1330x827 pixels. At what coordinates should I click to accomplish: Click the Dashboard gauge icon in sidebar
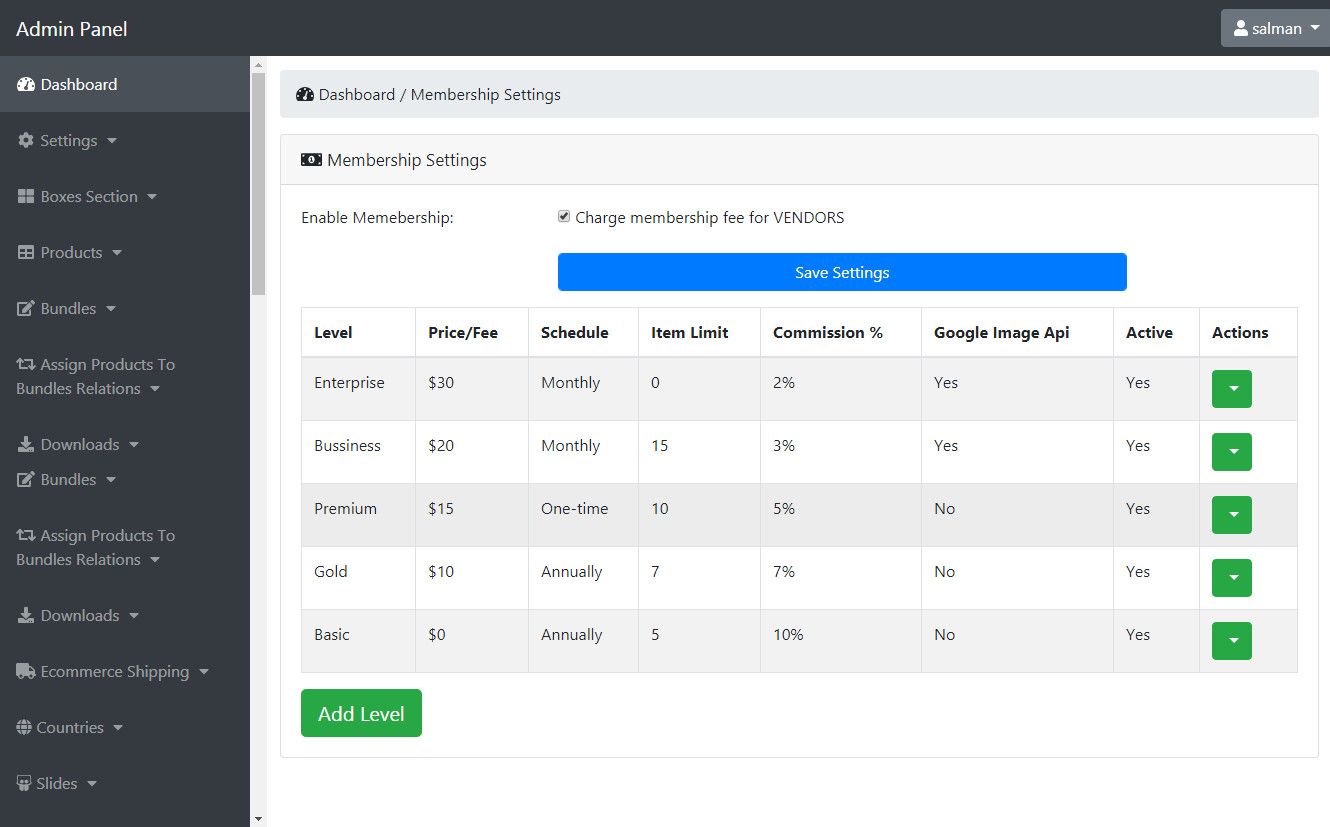pos(26,85)
